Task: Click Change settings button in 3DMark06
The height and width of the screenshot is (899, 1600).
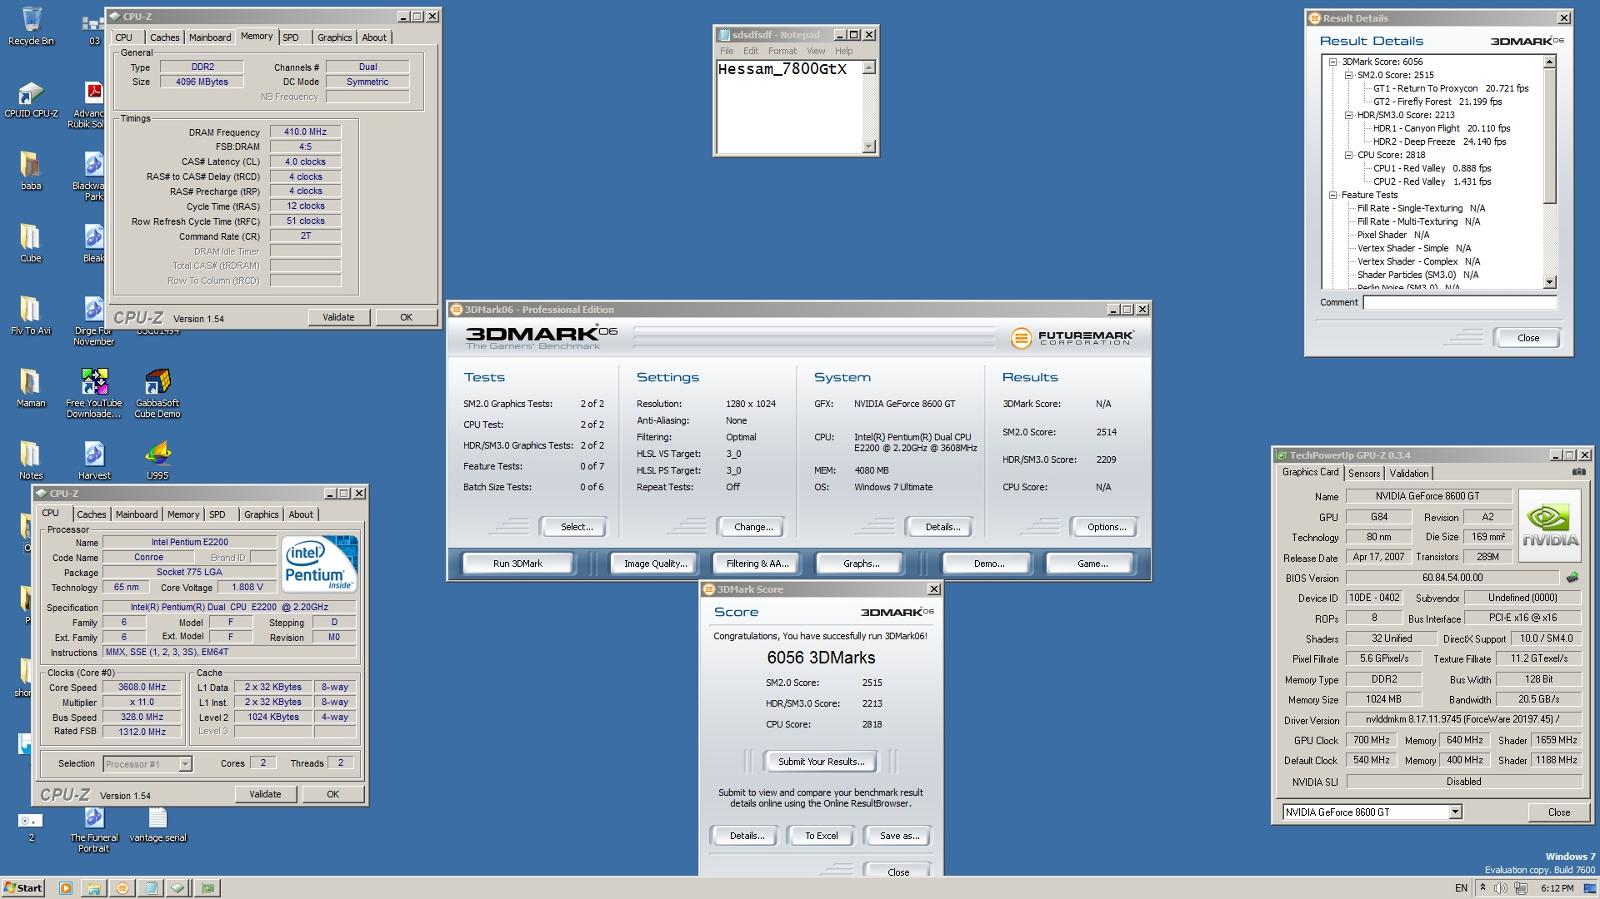Action: coord(753,527)
